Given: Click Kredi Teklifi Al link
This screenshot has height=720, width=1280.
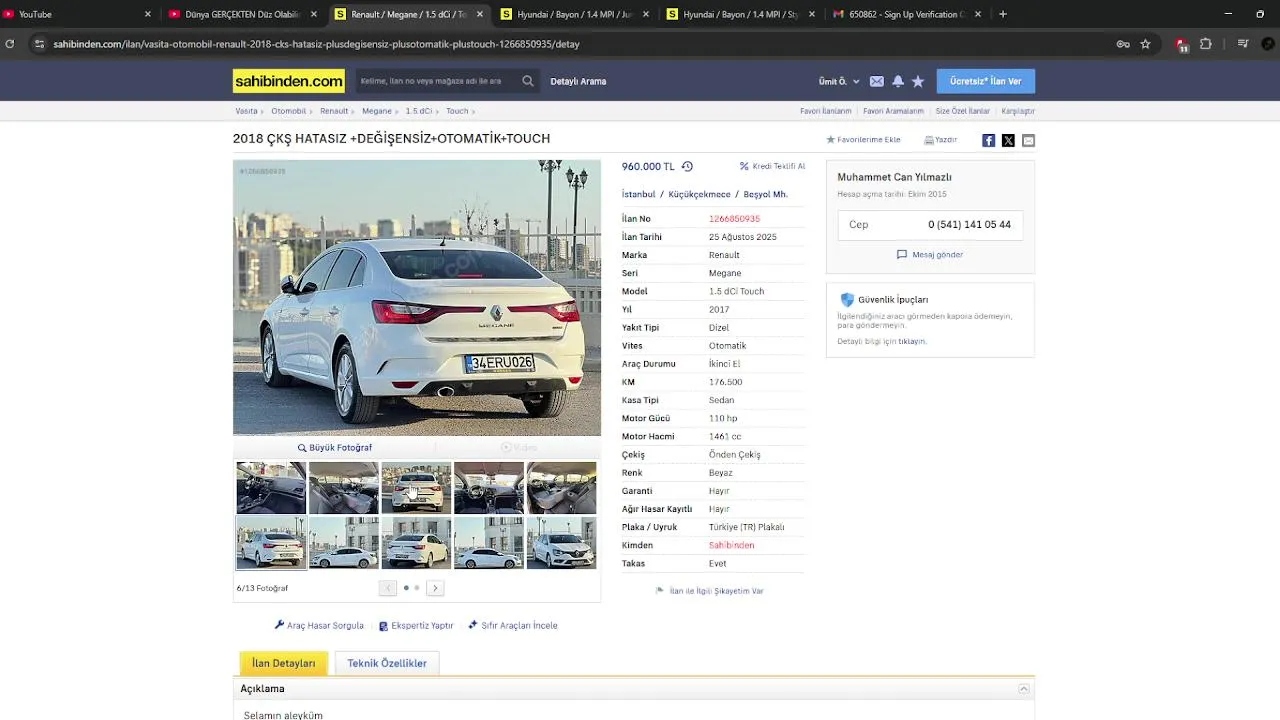Looking at the screenshot, I should (772, 166).
